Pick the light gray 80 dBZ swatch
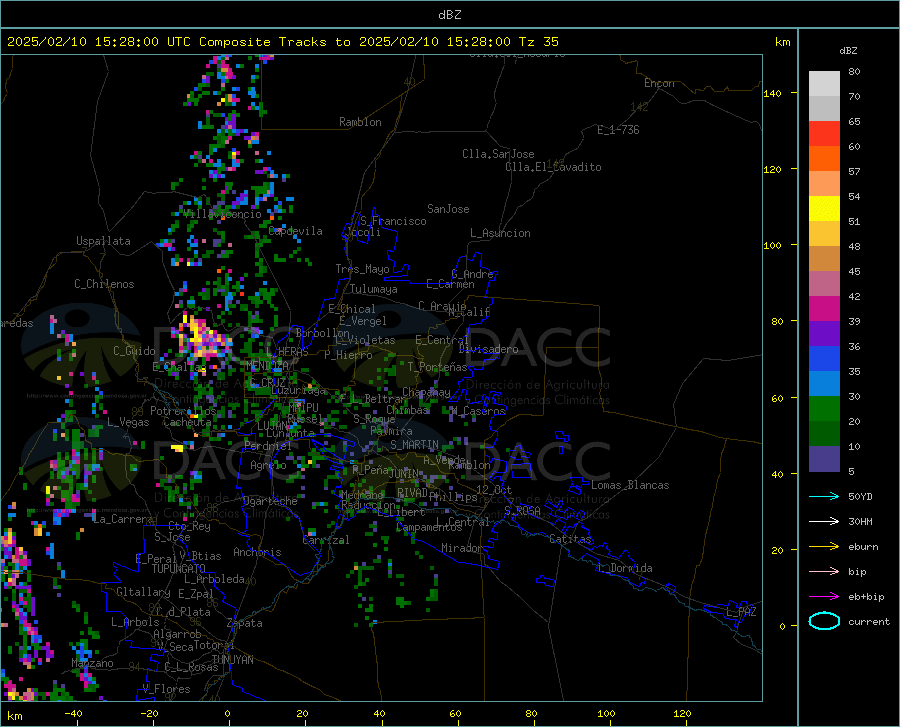Viewport: 900px width, 727px height. [824, 84]
